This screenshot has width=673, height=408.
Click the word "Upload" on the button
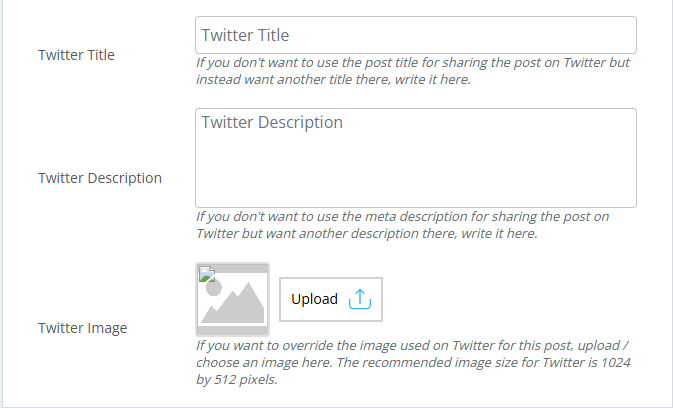point(314,299)
